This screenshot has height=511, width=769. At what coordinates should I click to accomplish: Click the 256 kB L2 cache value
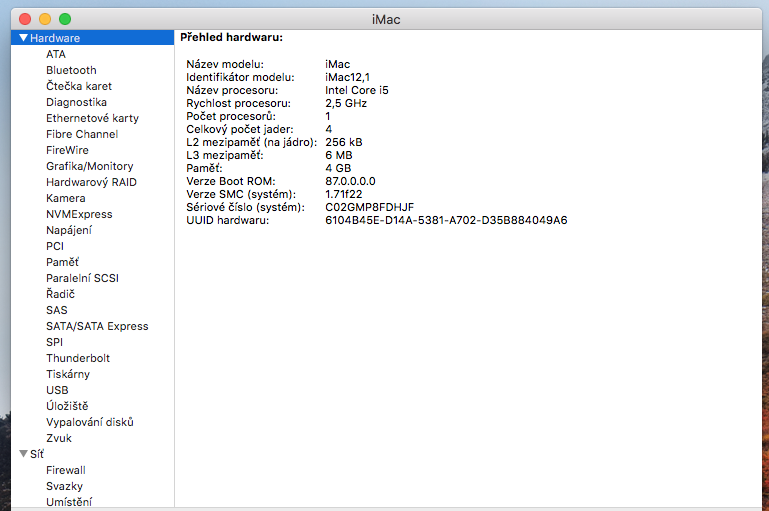(x=344, y=142)
